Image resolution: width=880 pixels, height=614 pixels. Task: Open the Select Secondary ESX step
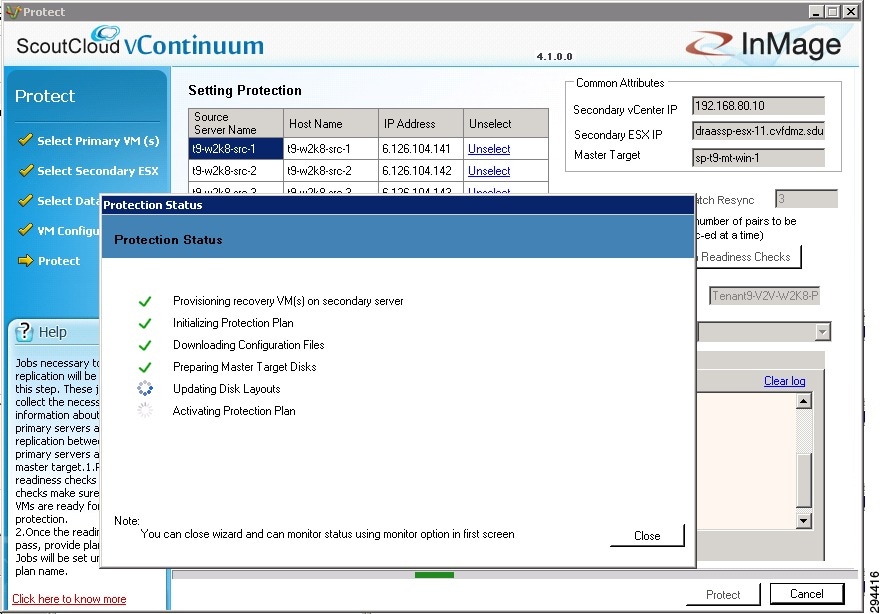coord(98,171)
